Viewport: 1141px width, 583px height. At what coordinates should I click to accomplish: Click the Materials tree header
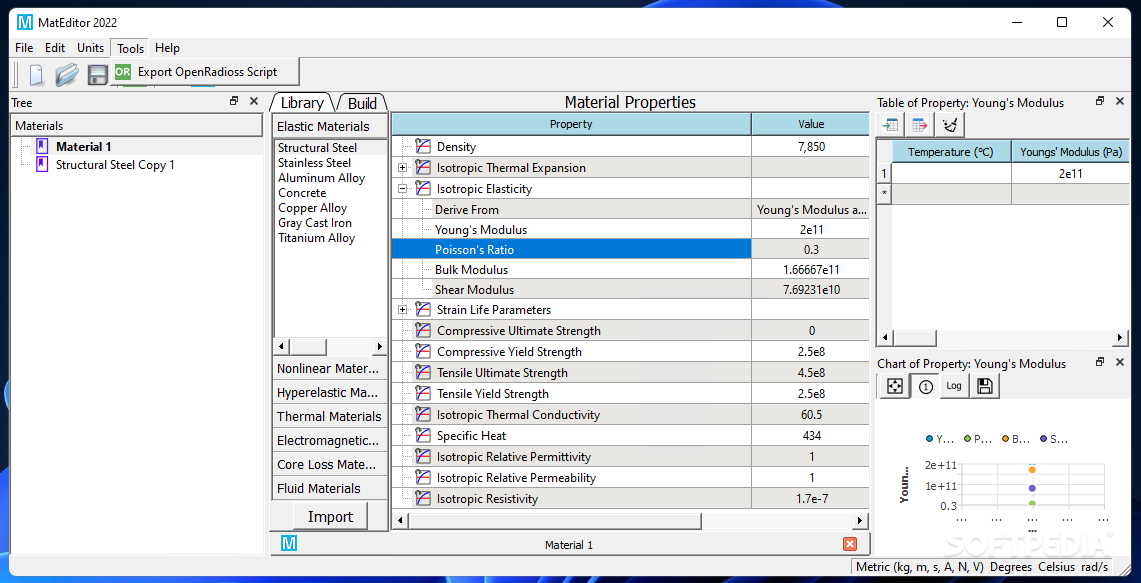[x=137, y=126]
